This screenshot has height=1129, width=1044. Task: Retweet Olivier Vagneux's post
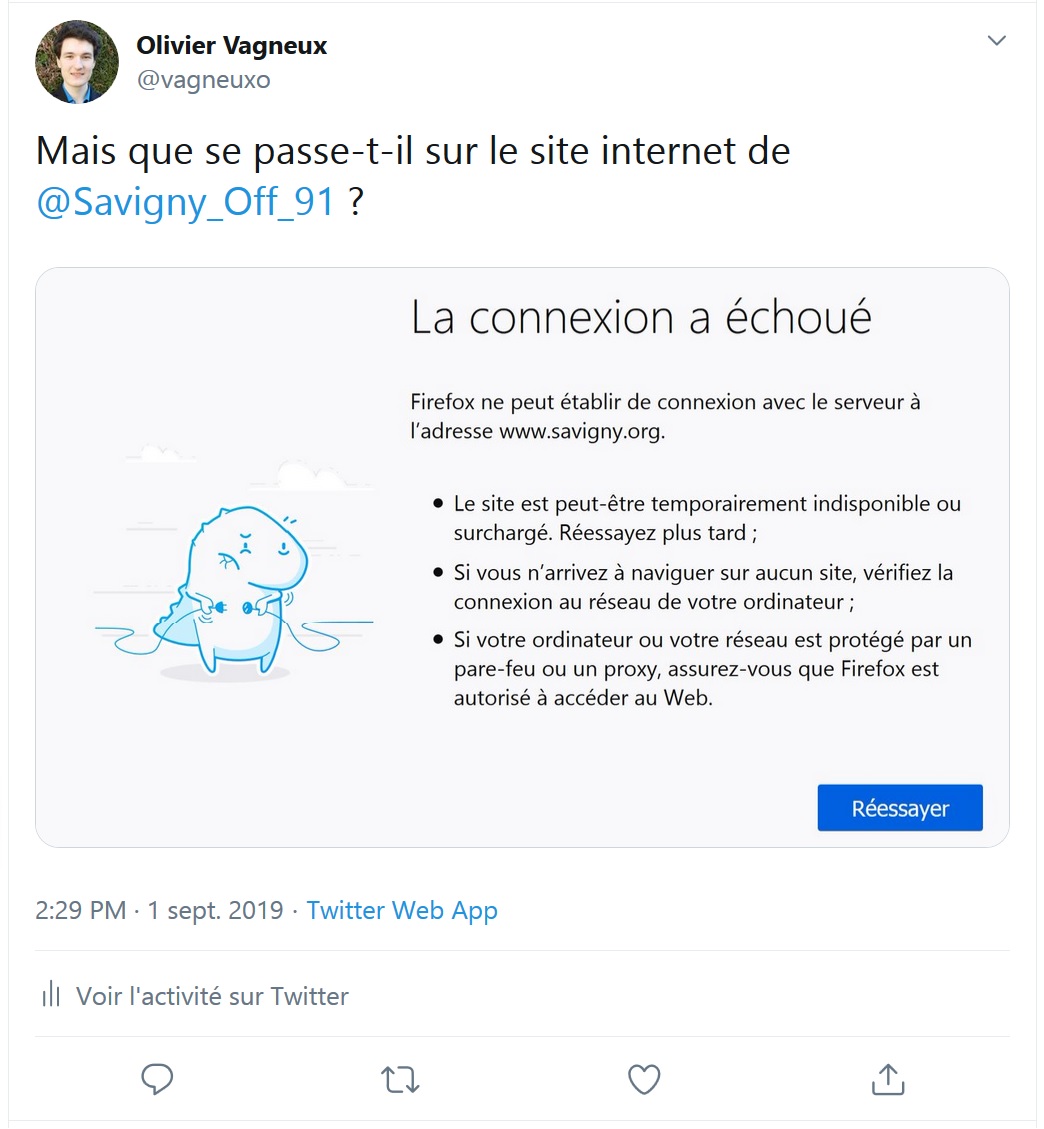(400, 1079)
